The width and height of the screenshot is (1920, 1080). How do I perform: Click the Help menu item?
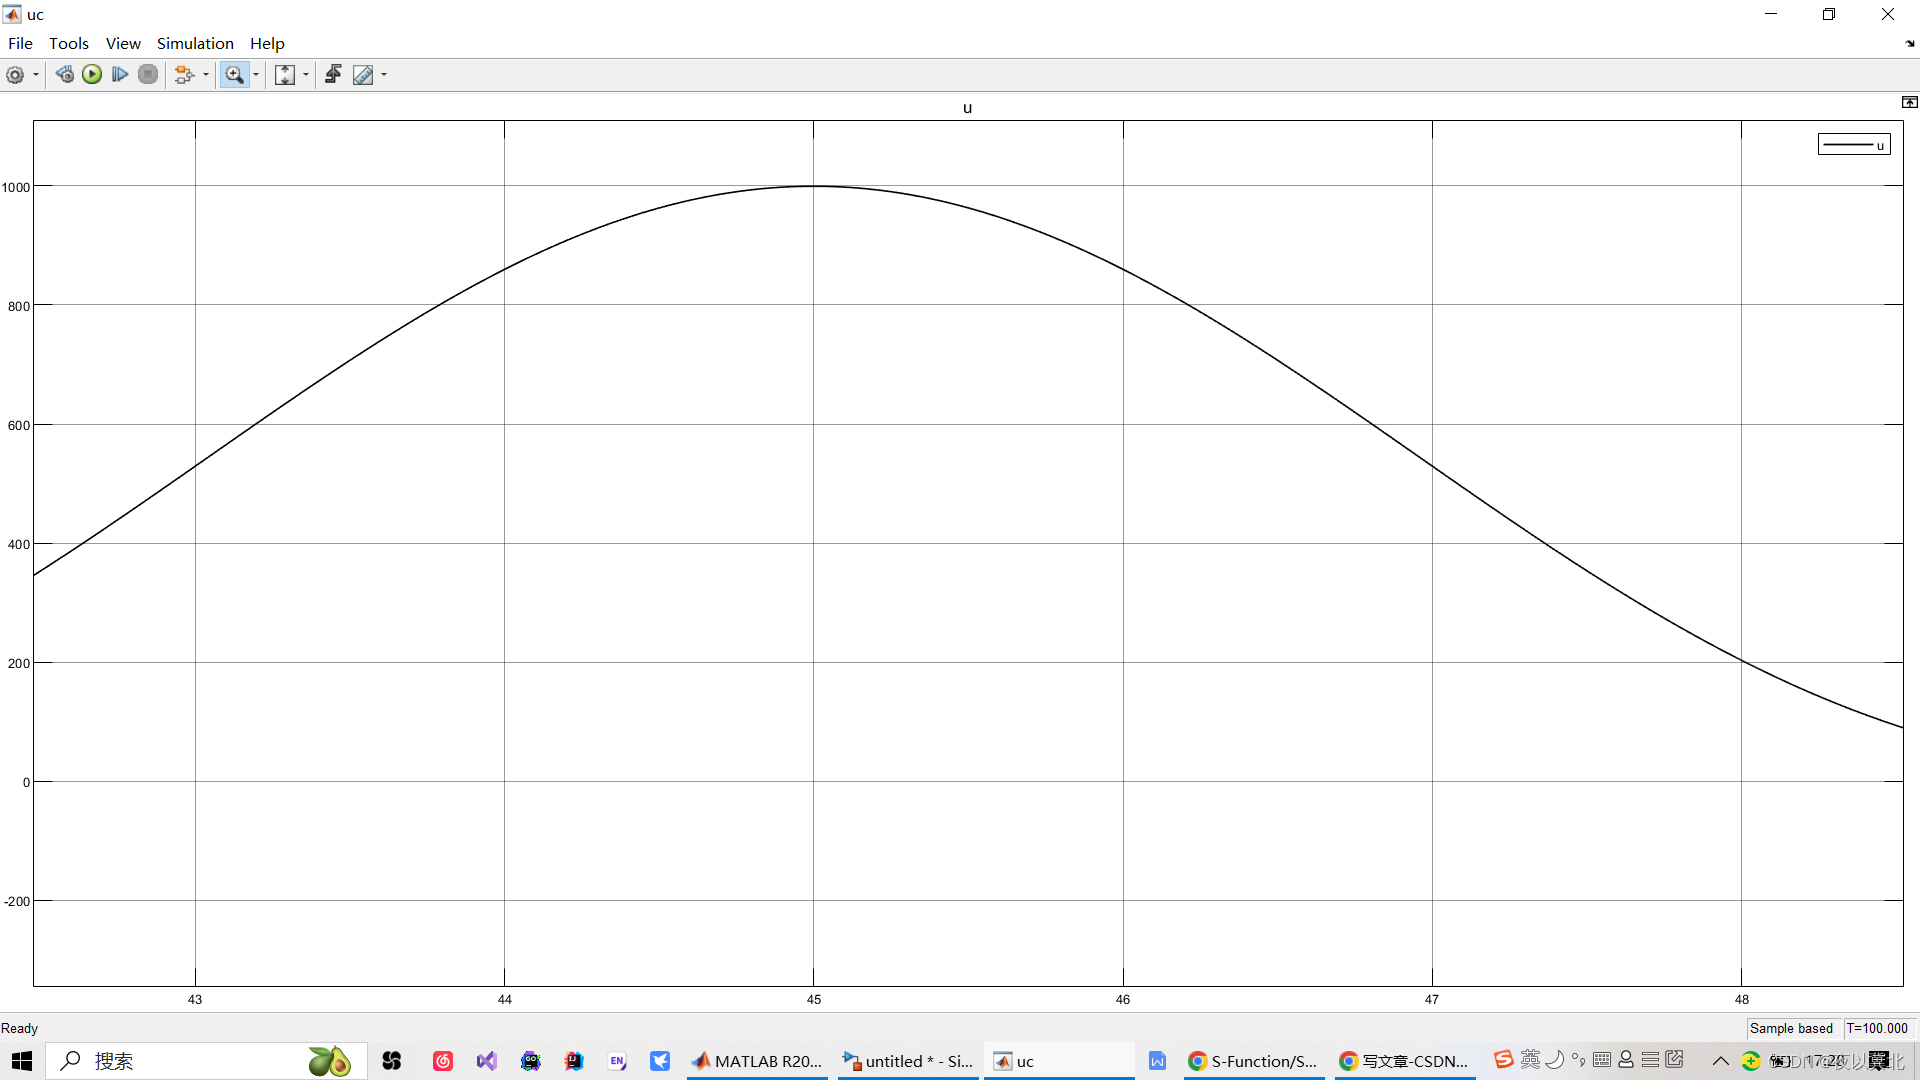(x=266, y=42)
